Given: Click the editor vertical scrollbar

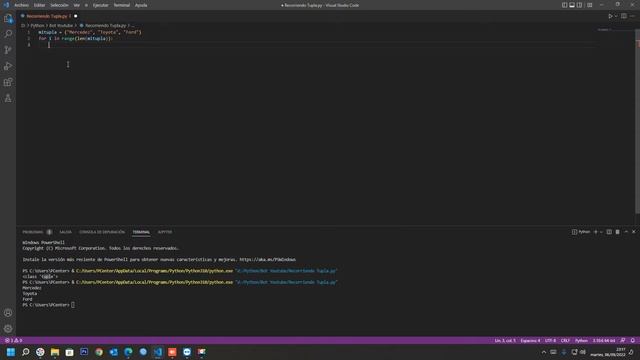Looking at the screenshot, I should [x=637, y=122].
